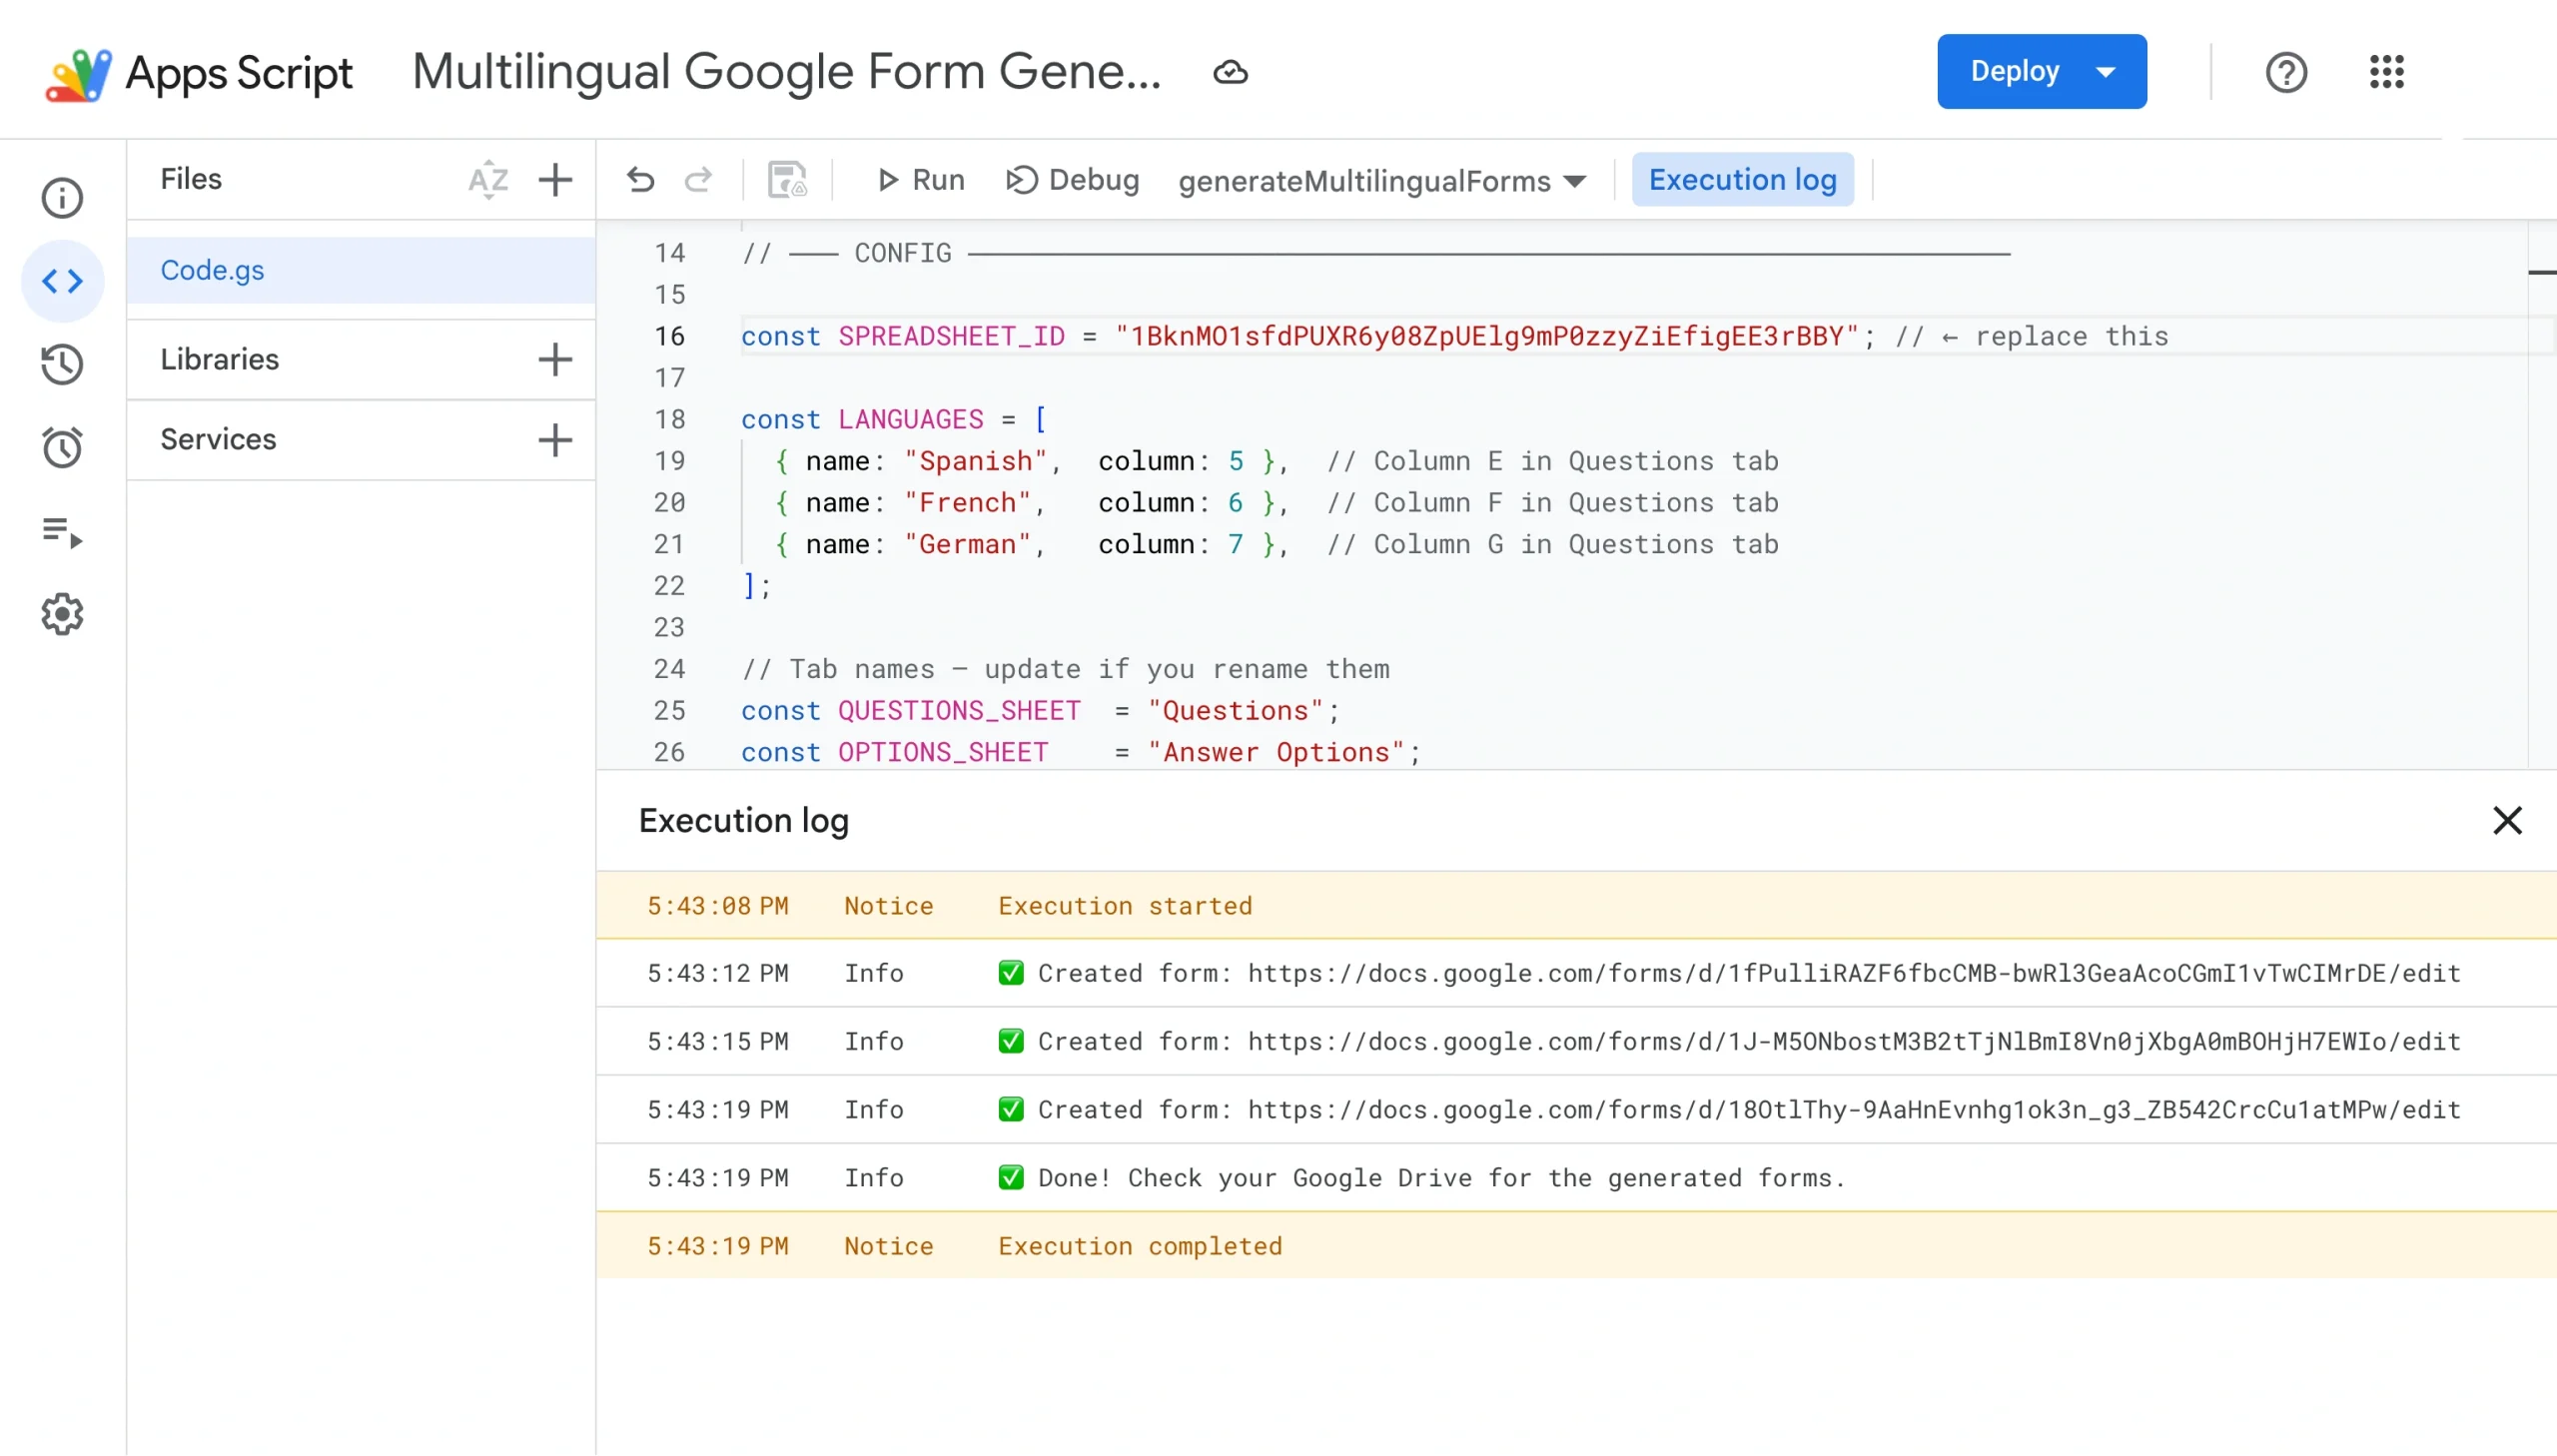This screenshot has height=1456, width=2557.
Task: Expand the Deploy dropdown arrow
Action: (x=2106, y=72)
